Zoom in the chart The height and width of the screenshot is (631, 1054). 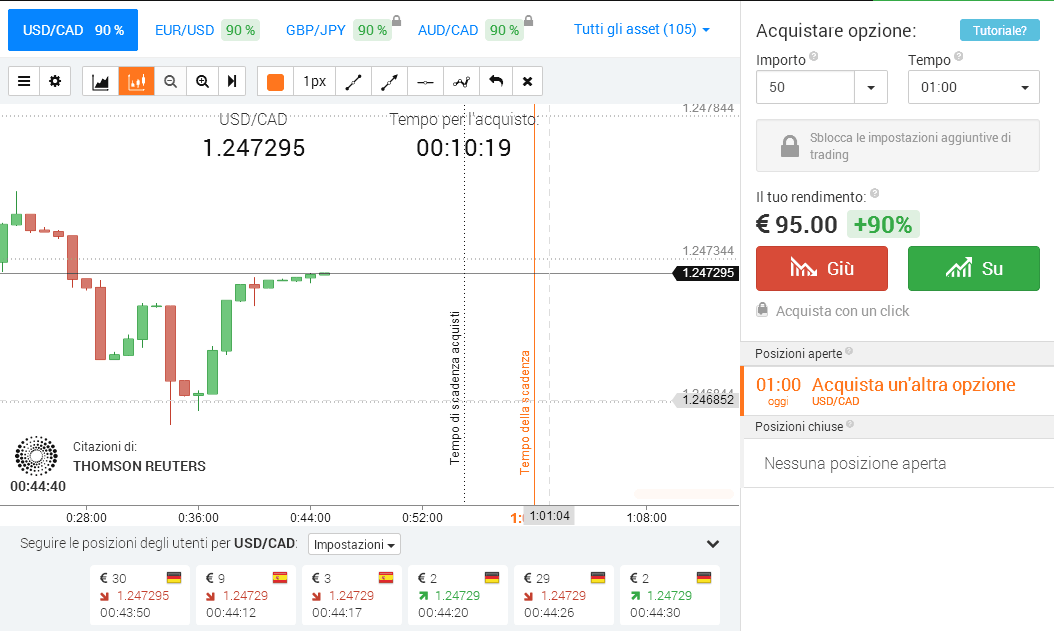coord(202,81)
